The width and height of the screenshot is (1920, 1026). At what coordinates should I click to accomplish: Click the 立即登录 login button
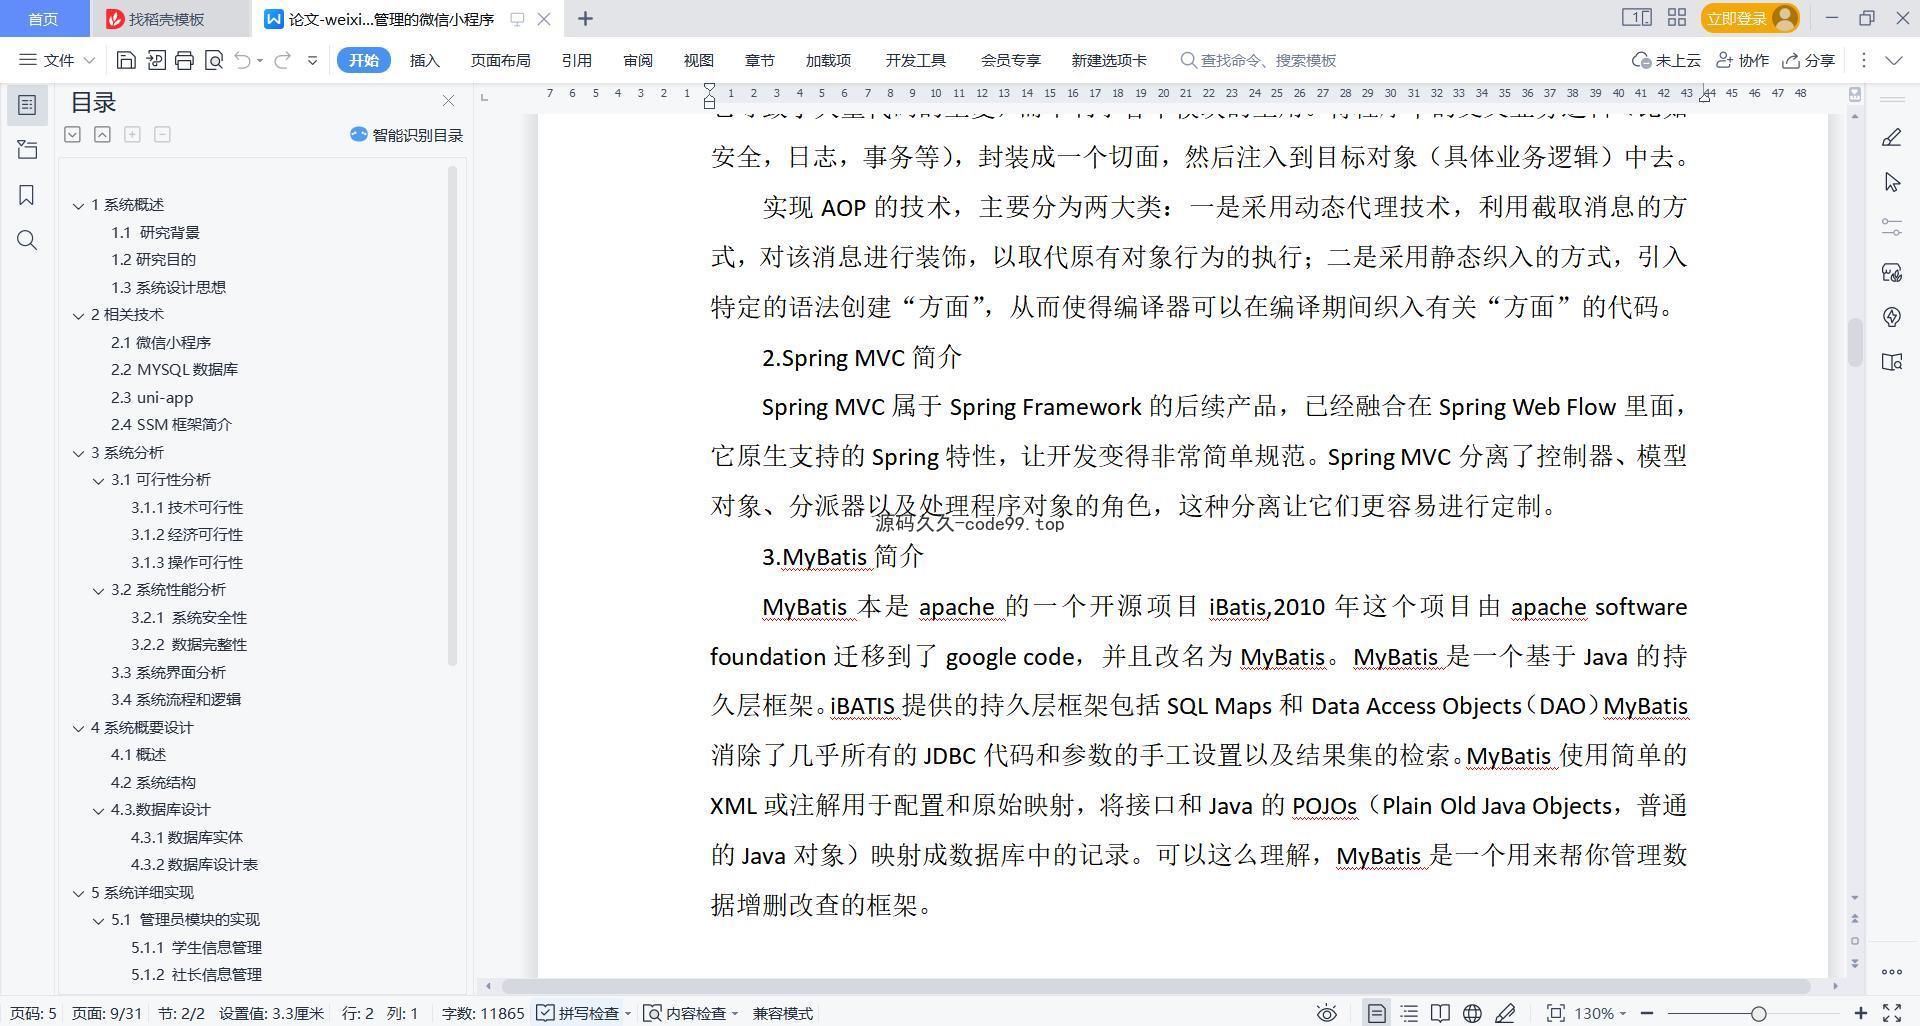(1750, 18)
